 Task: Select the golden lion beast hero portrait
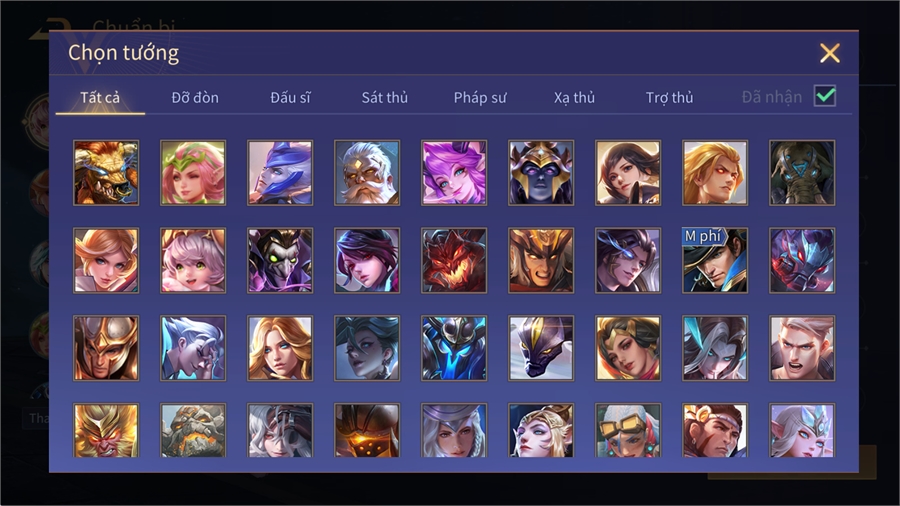tap(106, 173)
